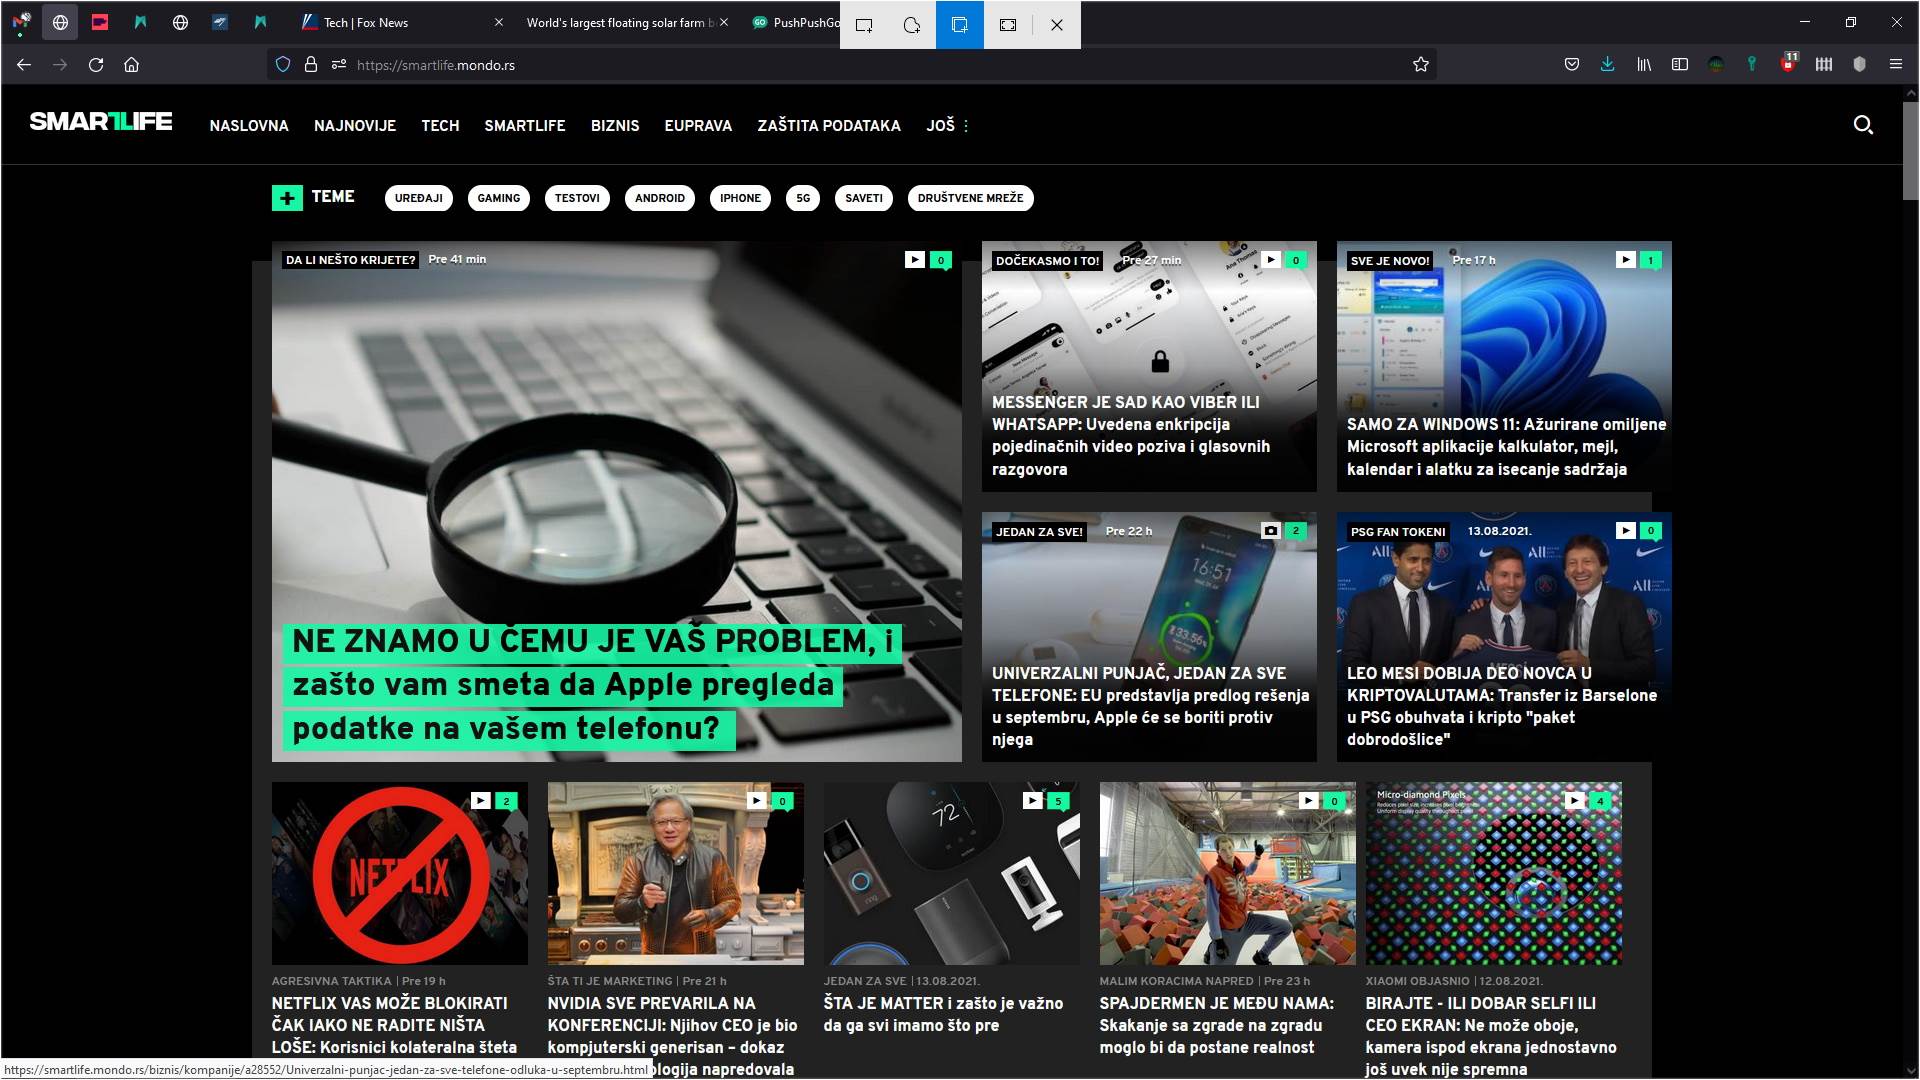This screenshot has width=1920, height=1080.
Task: Read the NETFLIX VAS MOŽE BLOKIRATI article
Action: point(390,1025)
